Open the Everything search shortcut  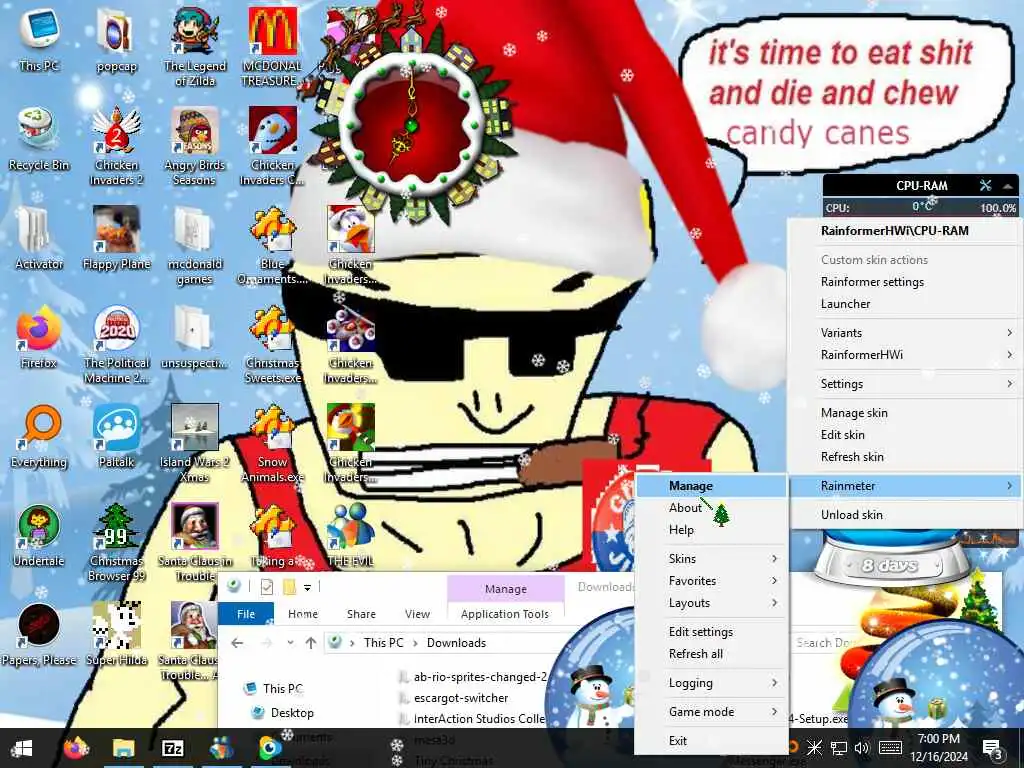coord(39,436)
